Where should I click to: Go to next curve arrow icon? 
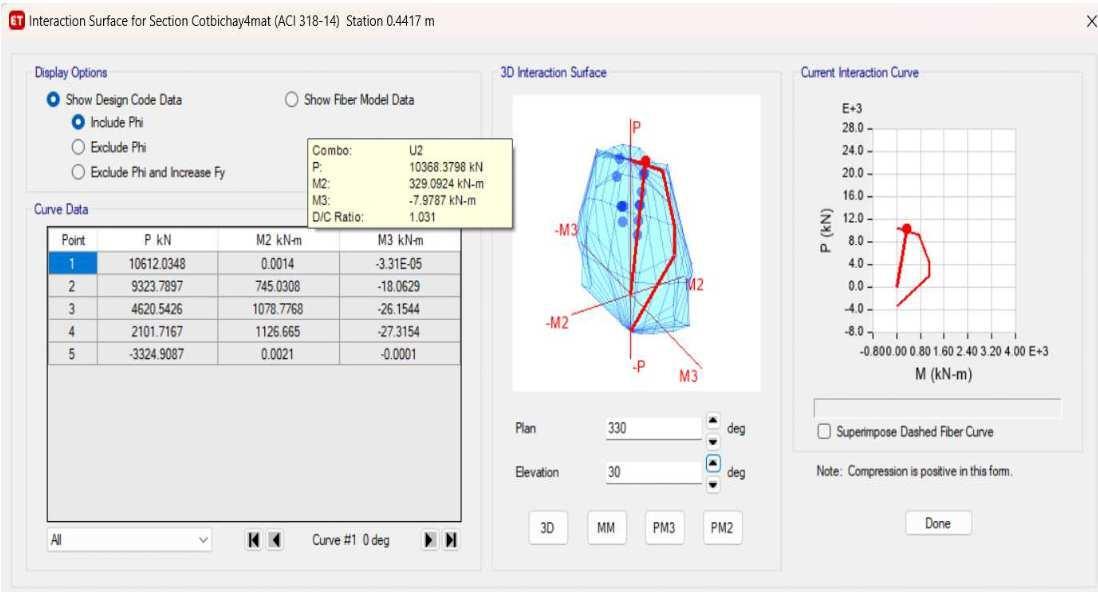coord(429,539)
